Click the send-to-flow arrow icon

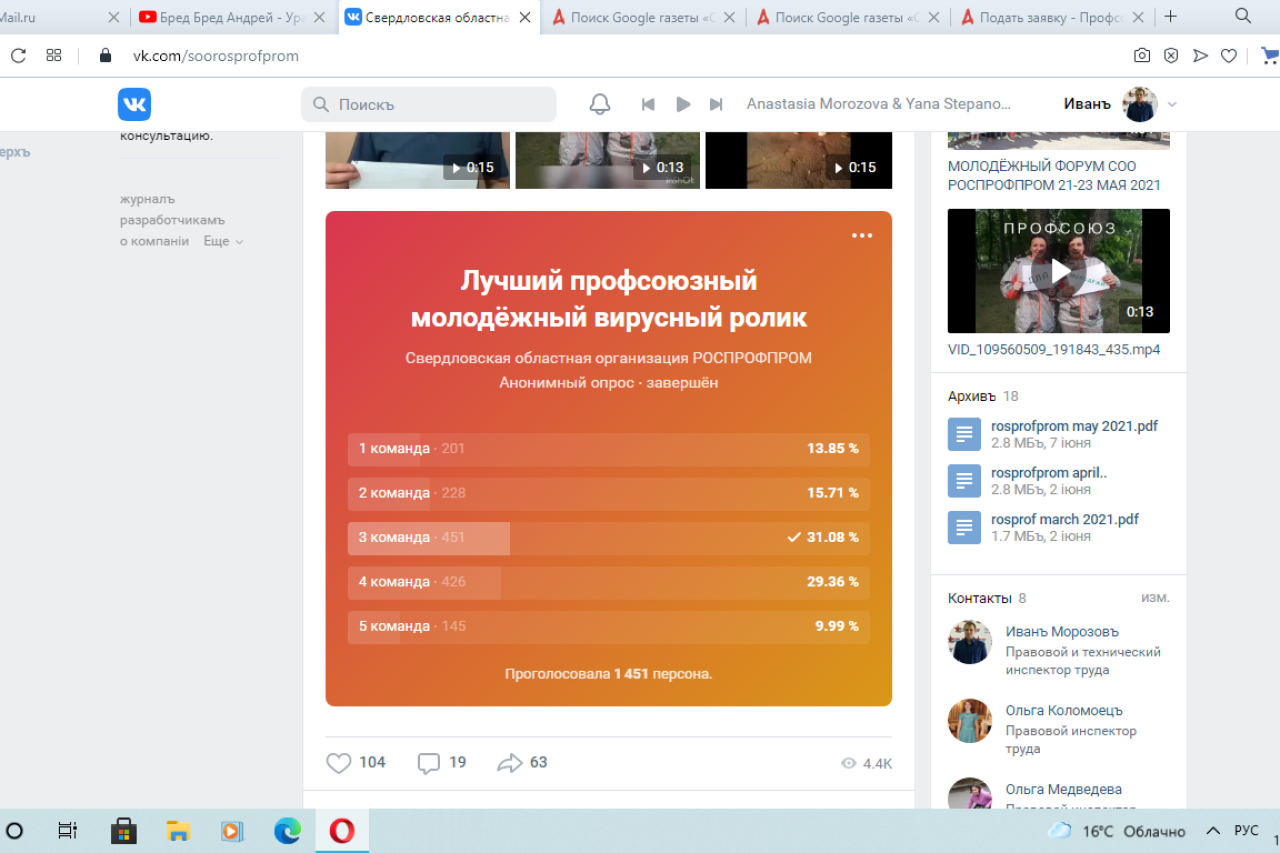pos(1200,56)
